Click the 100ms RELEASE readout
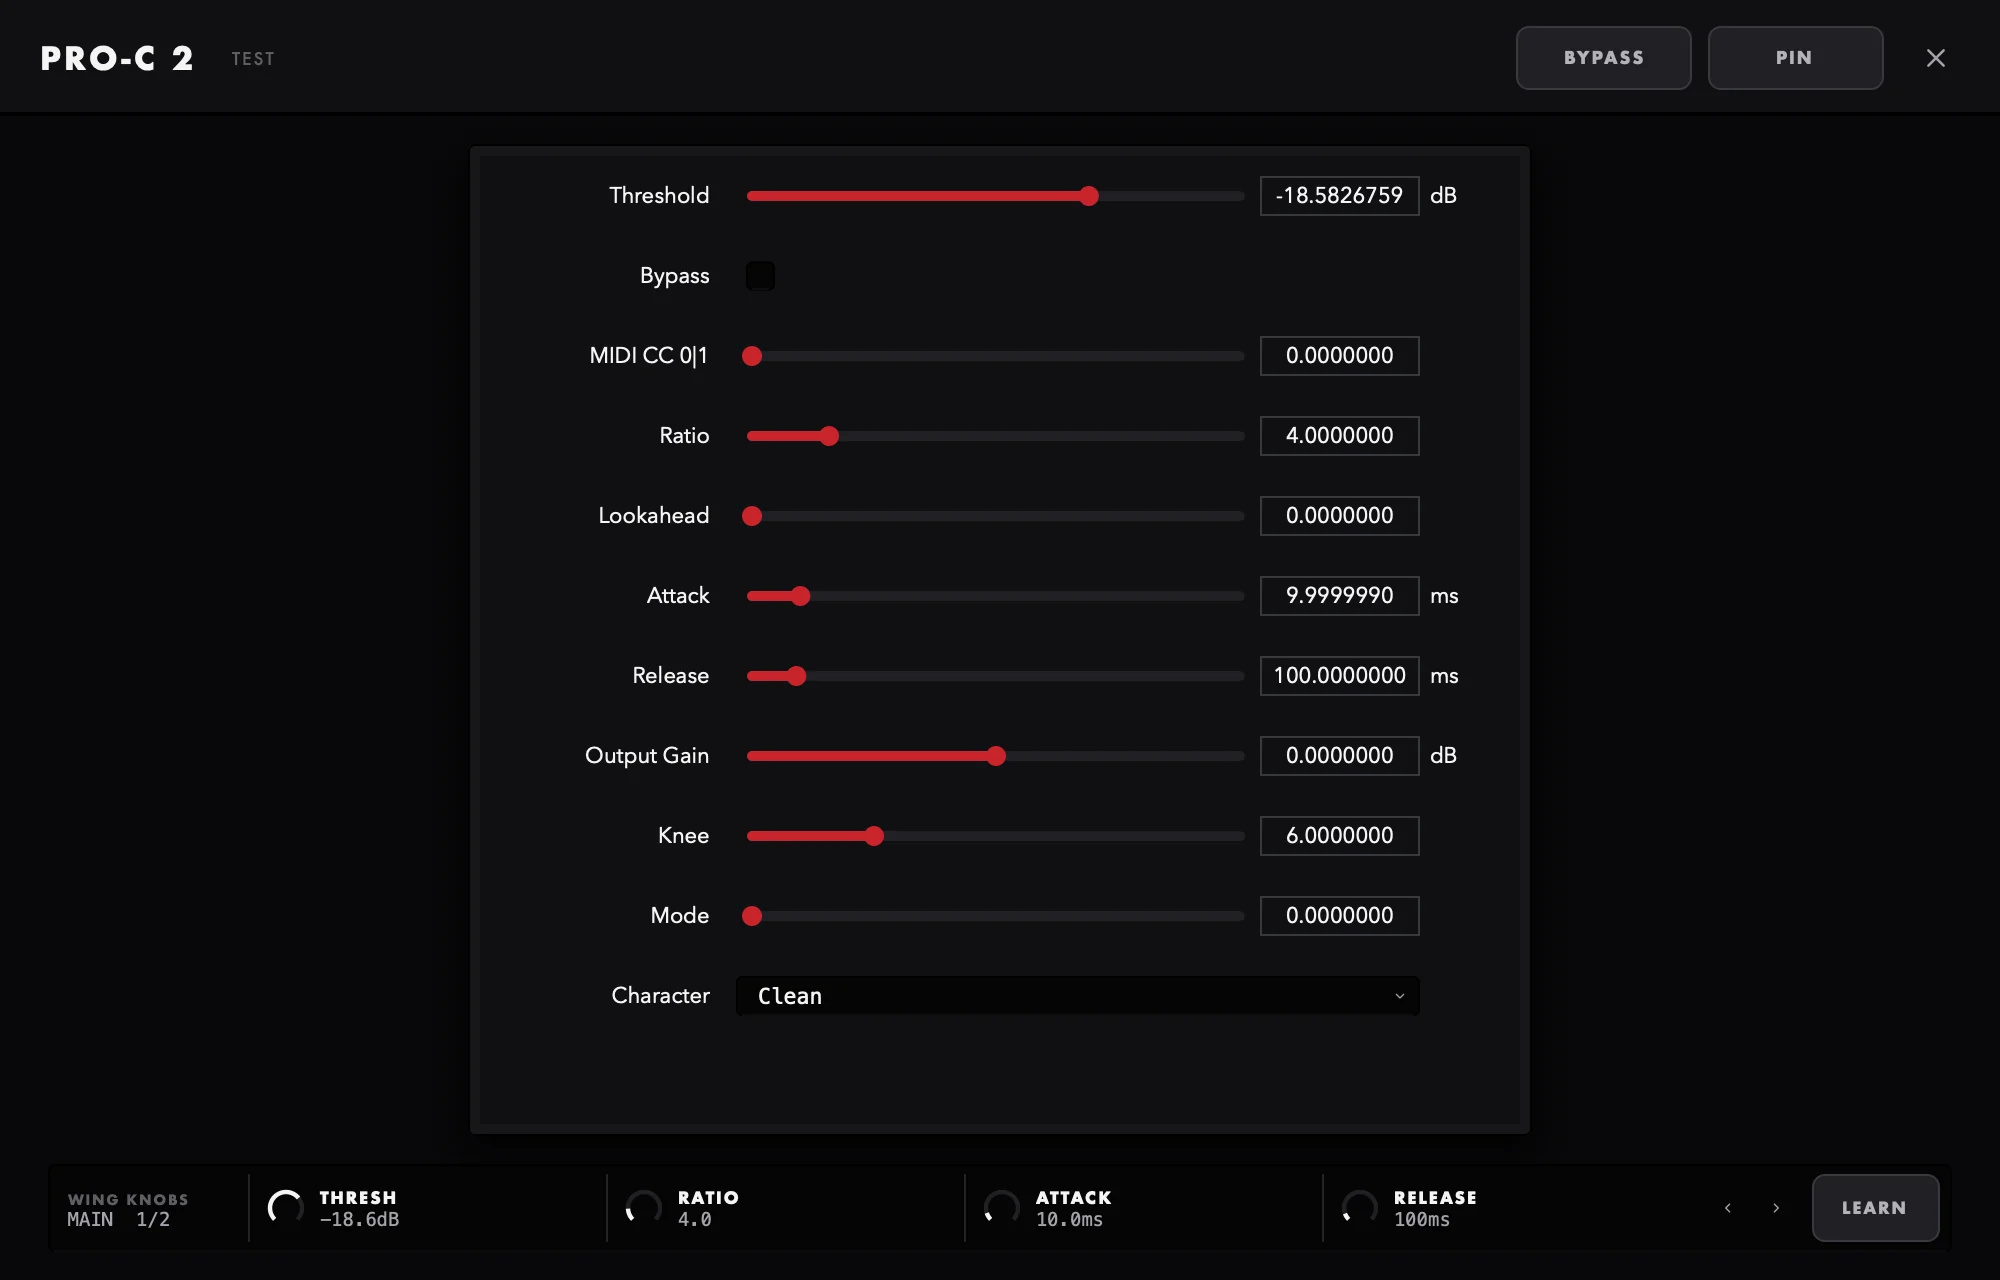 coord(1421,1220)
